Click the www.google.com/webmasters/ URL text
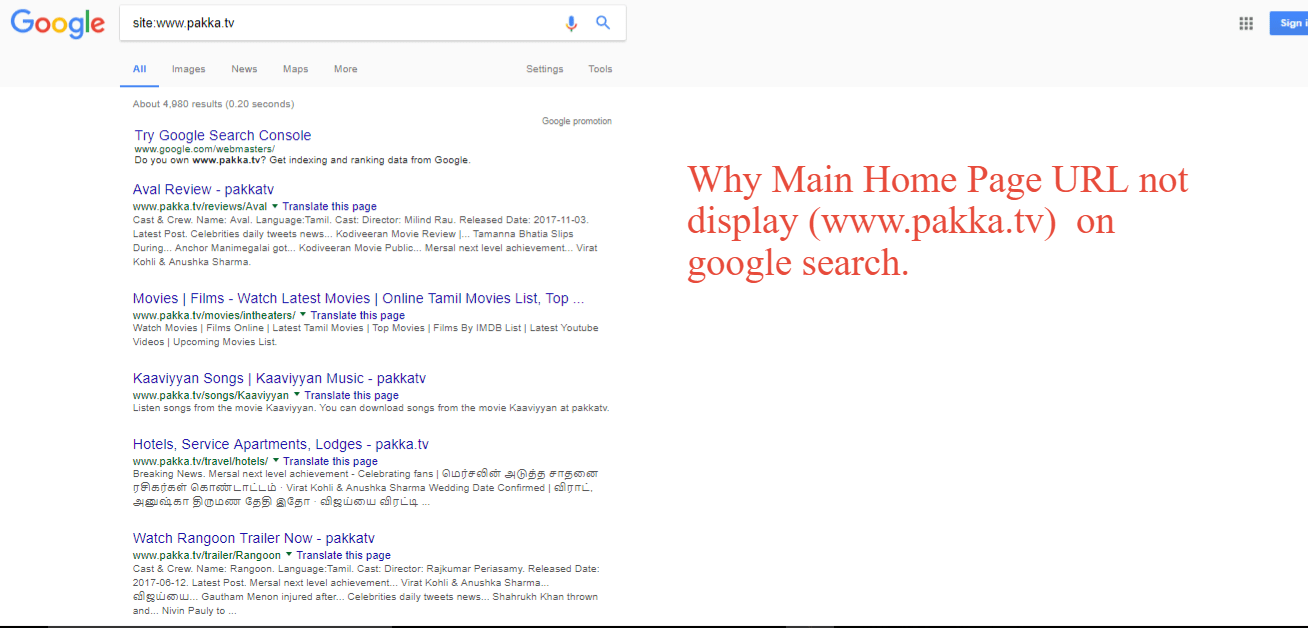The image size is (1308, 628). coord(205,149)
